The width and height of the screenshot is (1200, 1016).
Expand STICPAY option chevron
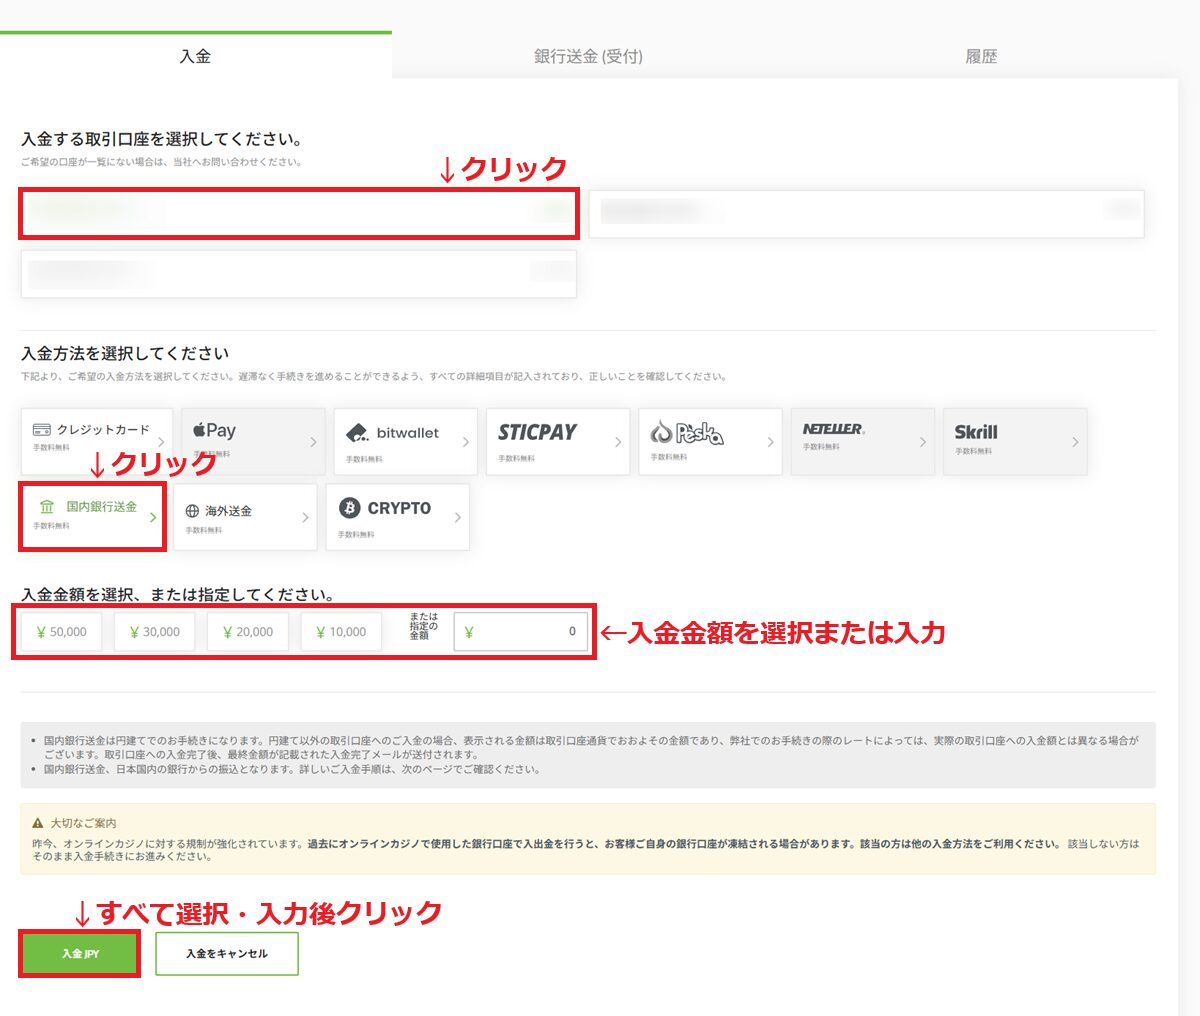[x=618, y=441]
